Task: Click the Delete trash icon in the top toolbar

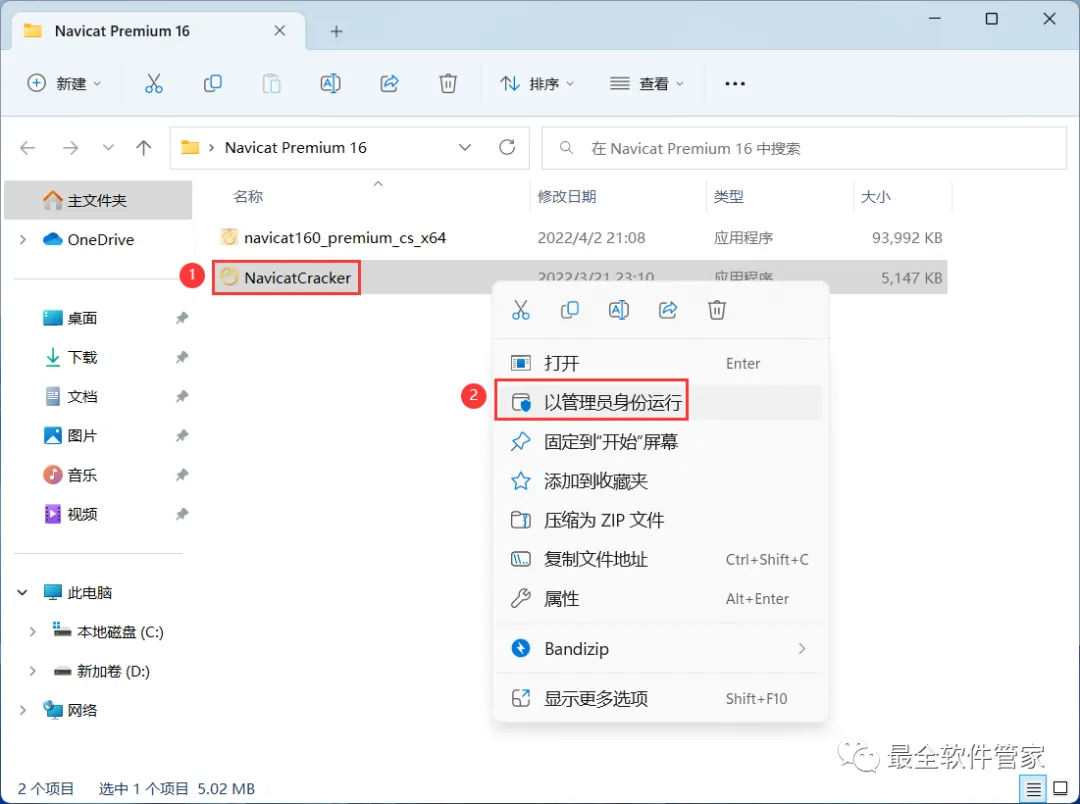Action: pyautogui.click(x=448, y=83)
